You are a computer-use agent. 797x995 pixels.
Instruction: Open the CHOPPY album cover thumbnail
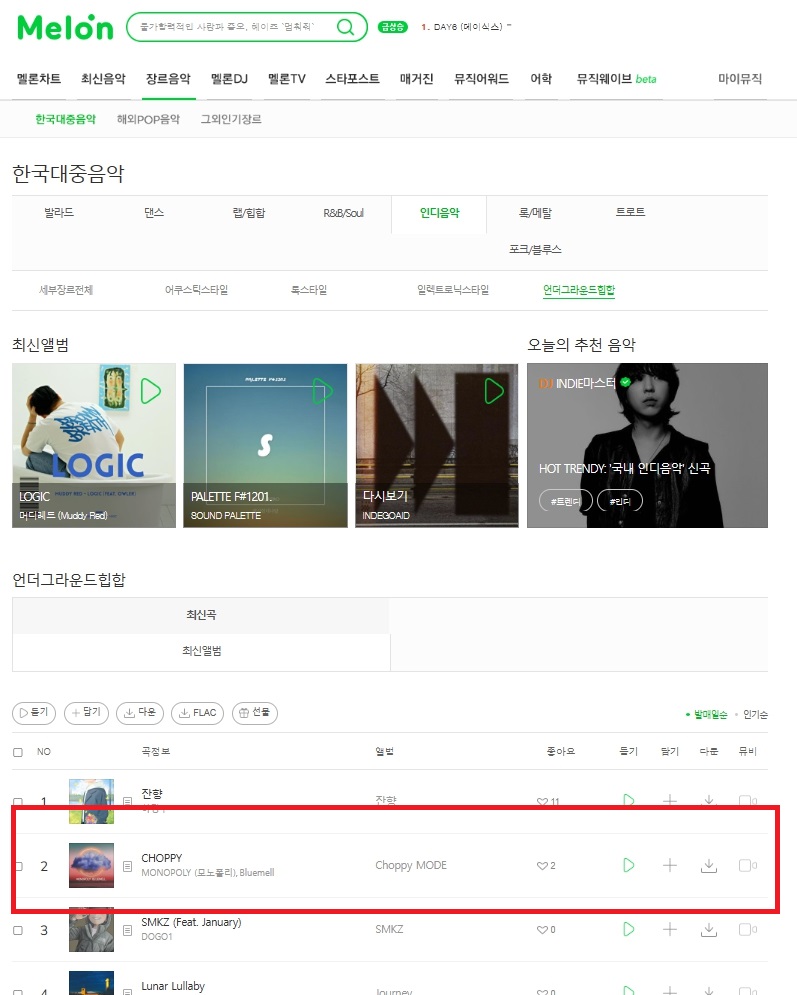pos(91,865)
